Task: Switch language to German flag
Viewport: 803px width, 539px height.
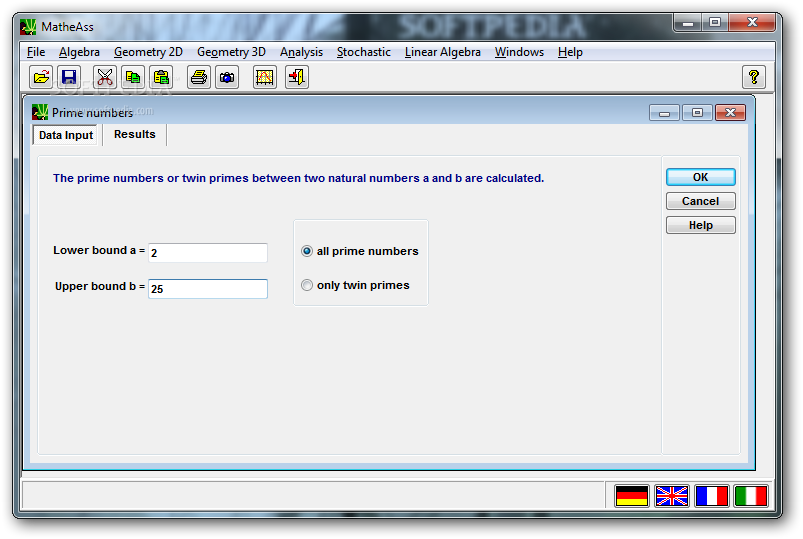Action: coord(632,496)
